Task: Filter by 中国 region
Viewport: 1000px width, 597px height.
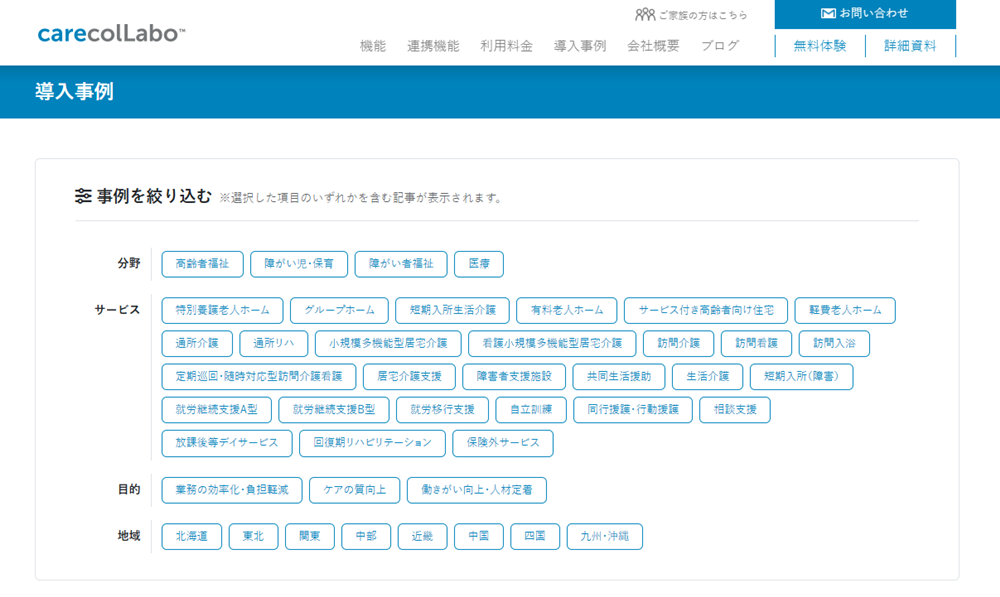Action: click(479, 537)
